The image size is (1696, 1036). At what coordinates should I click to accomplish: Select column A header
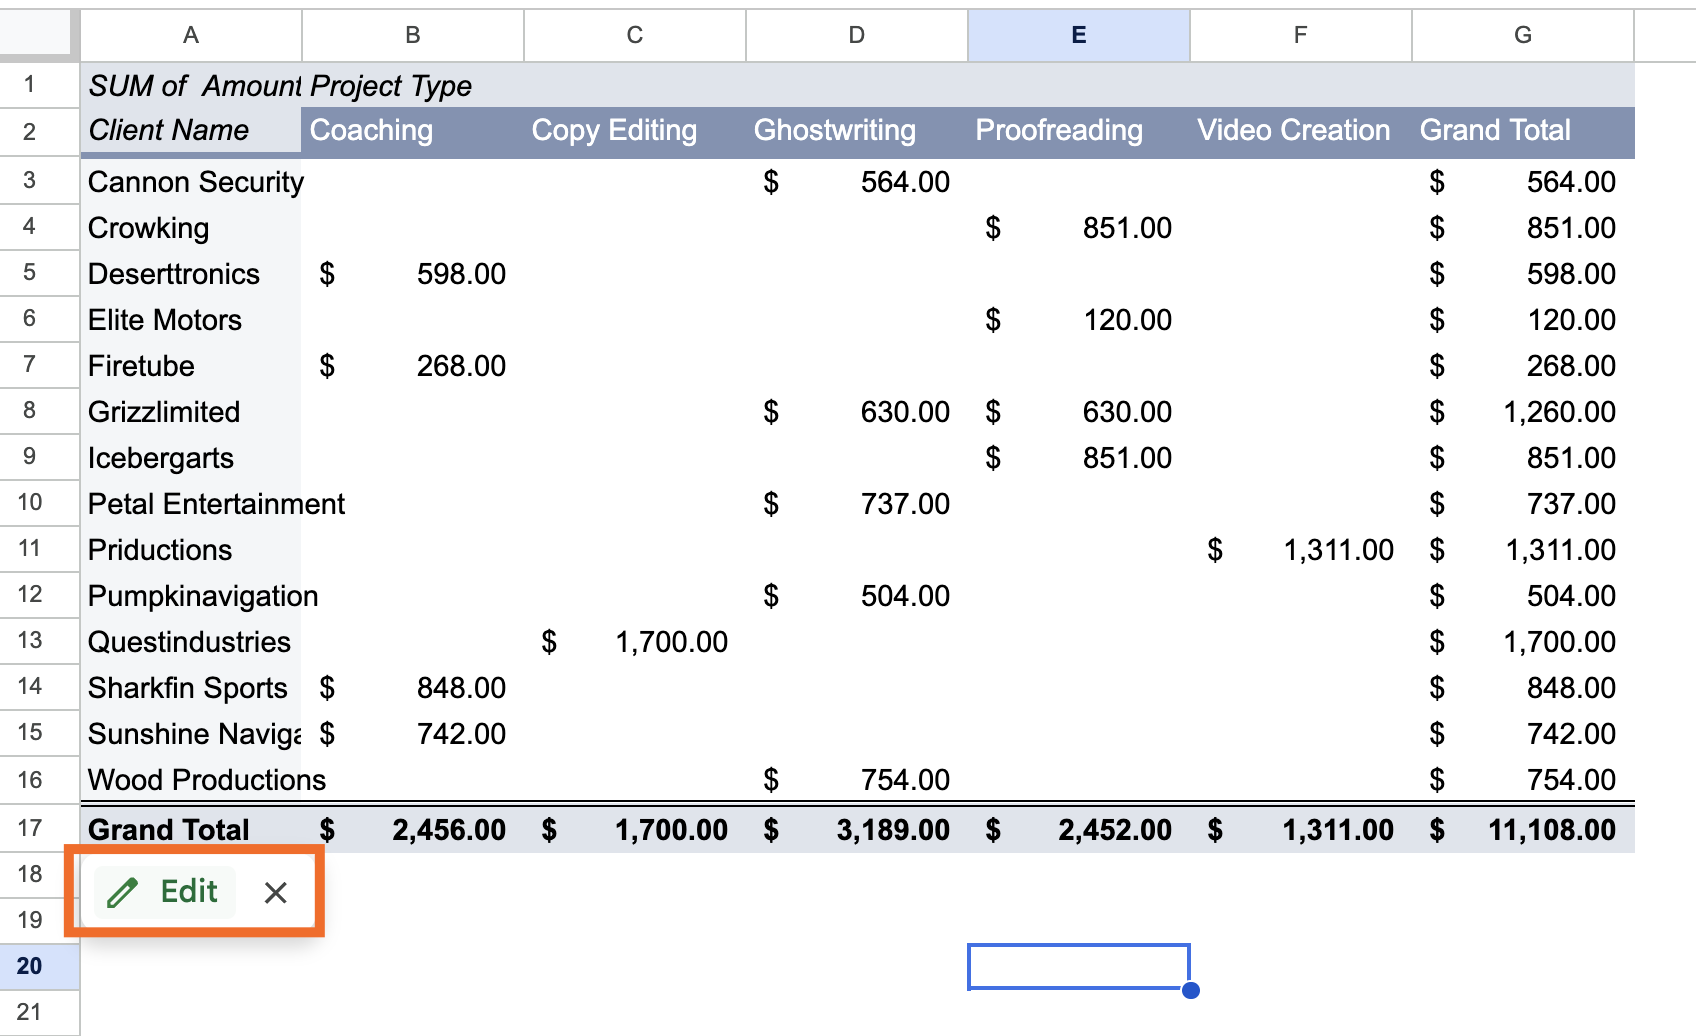point(191,36)
